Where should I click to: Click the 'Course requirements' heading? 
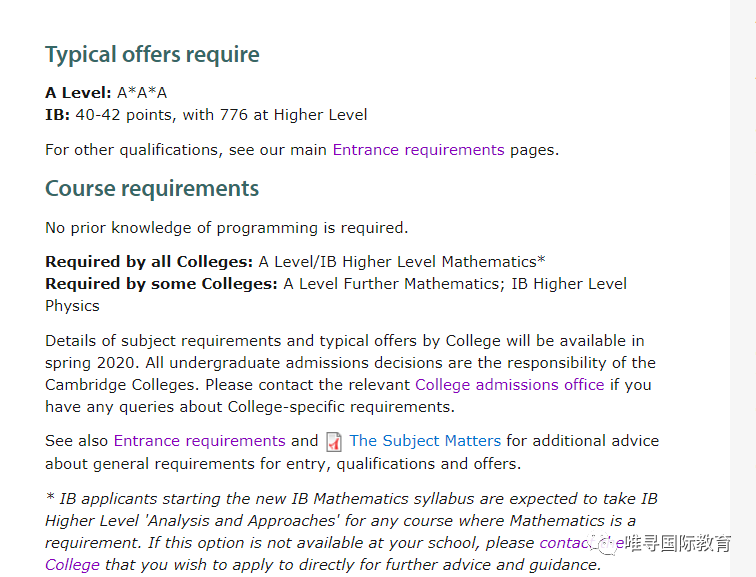click(x=152, y=188)
